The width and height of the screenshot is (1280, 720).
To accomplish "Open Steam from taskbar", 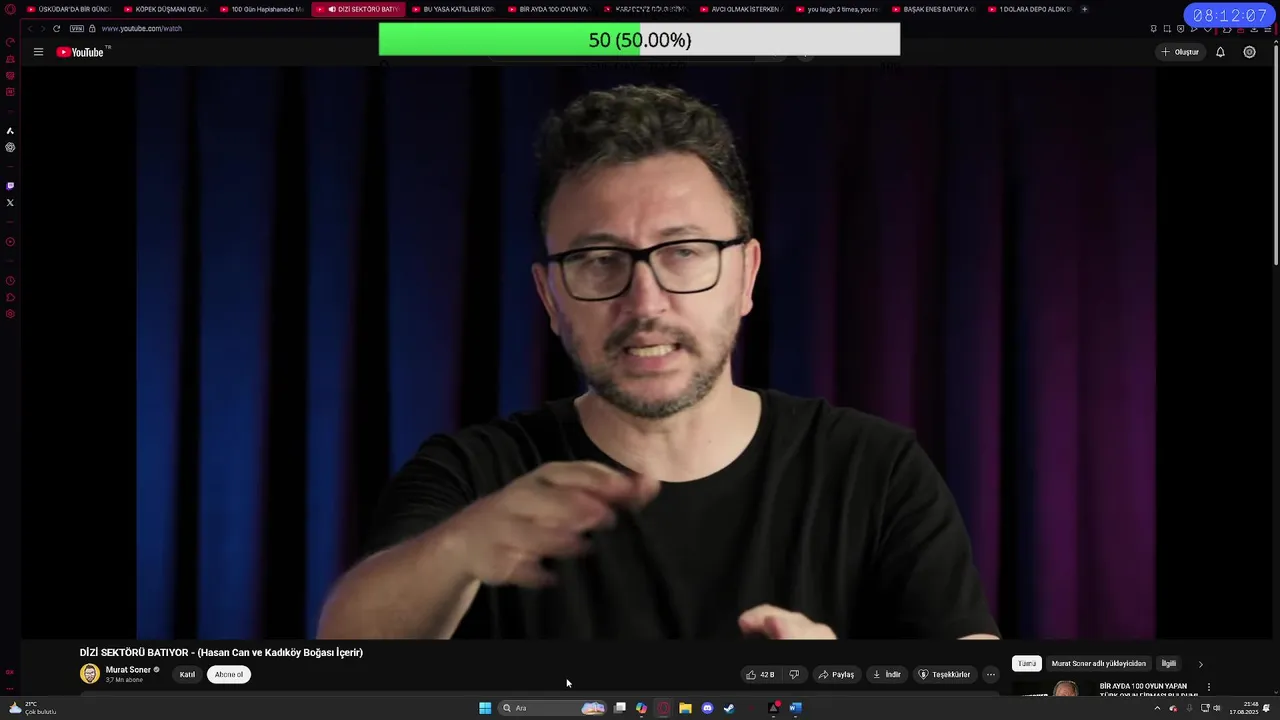I will pos(729,708).
